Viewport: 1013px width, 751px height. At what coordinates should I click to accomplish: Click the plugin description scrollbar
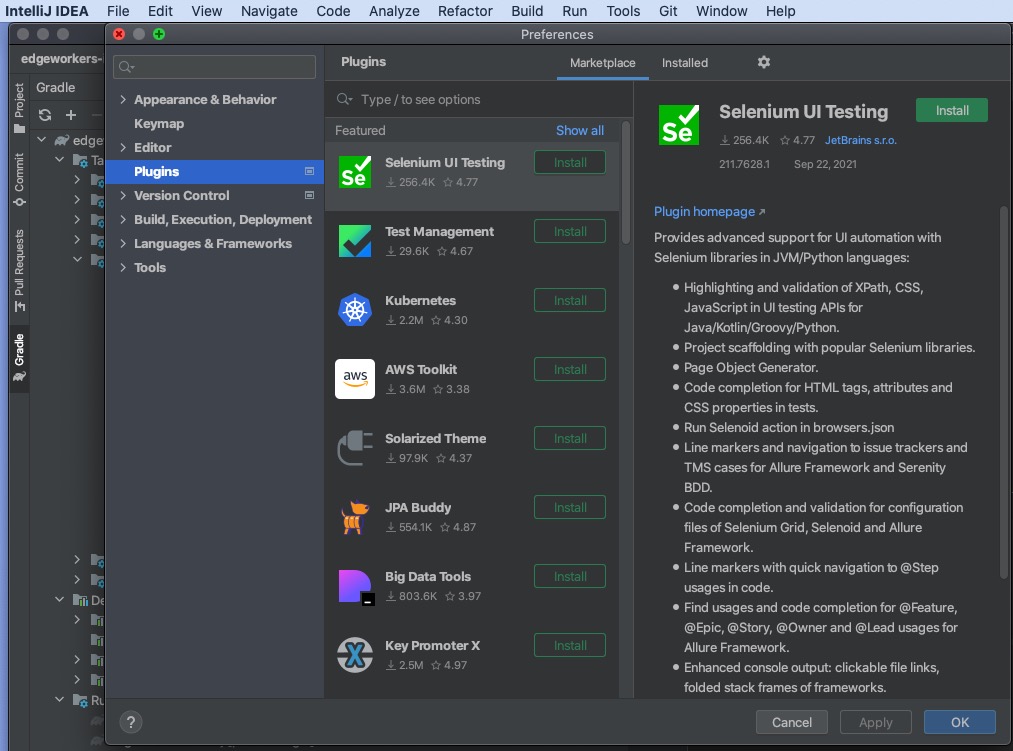1003,392
